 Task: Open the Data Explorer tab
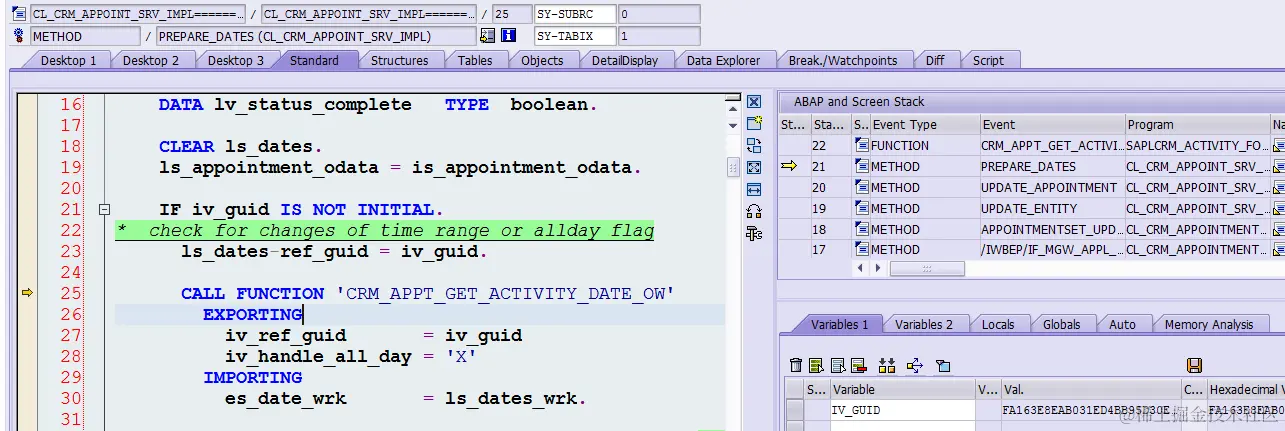[x=723, y=60]
